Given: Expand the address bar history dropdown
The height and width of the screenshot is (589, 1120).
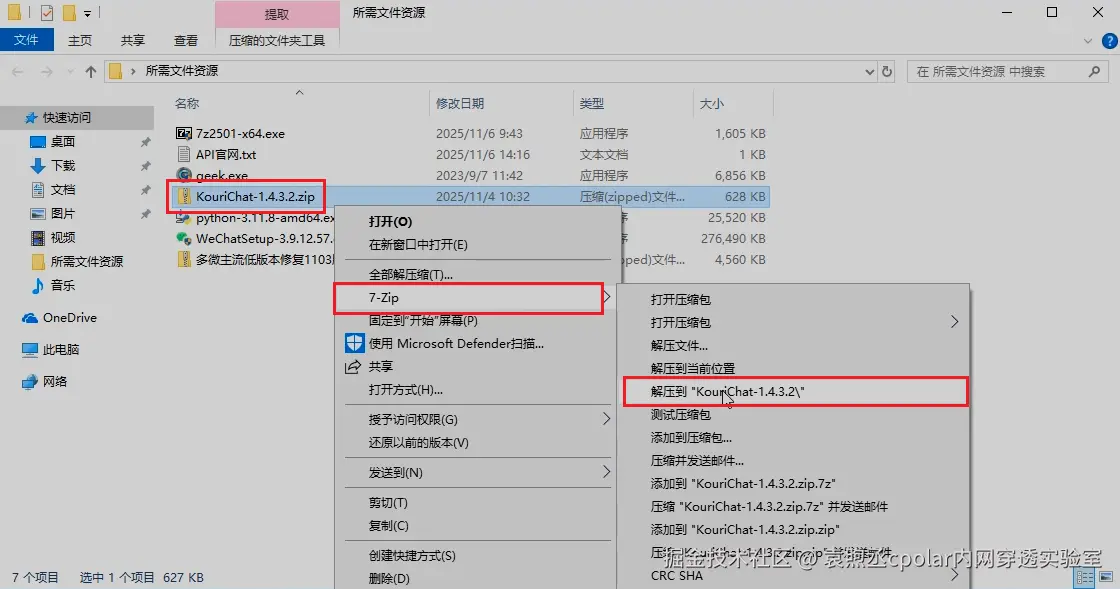Looking at the screenshot, I should [x=869, y=71].
